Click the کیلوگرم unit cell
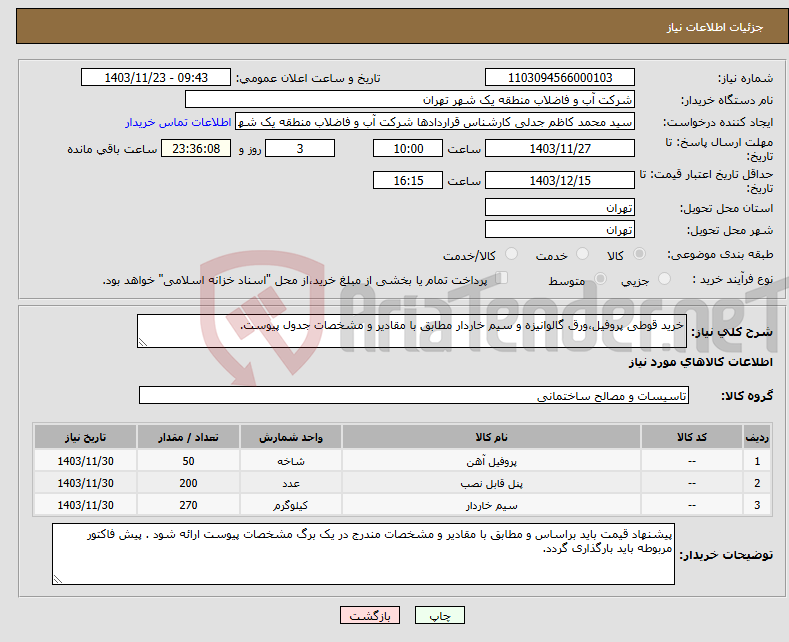Viewport: 789px width, 642px height. (x=291, y=505)
